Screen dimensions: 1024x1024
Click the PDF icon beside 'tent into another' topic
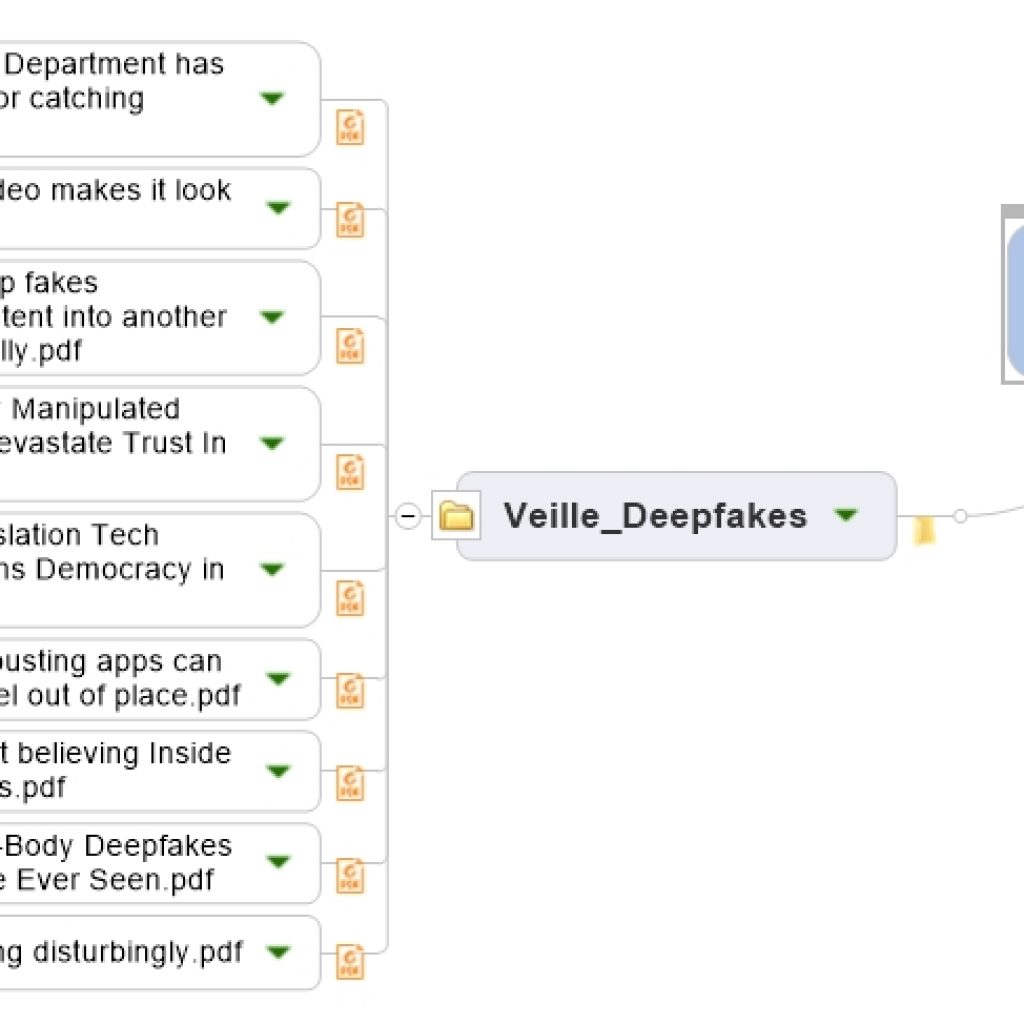350,345
